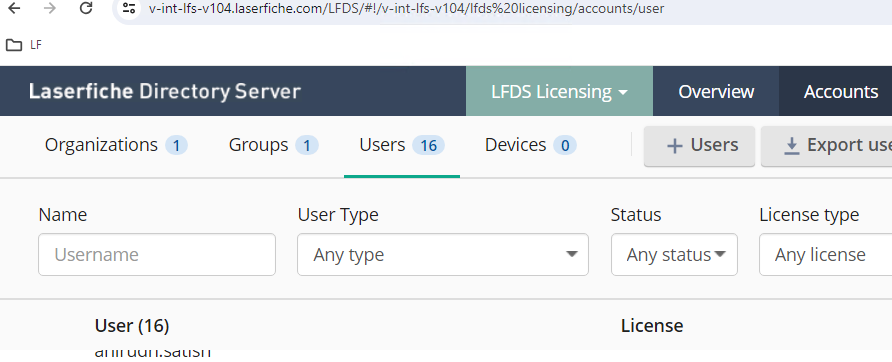Open the Any status dropdown
The width and height of the screenshot is (892, 362).
point(675,254)
